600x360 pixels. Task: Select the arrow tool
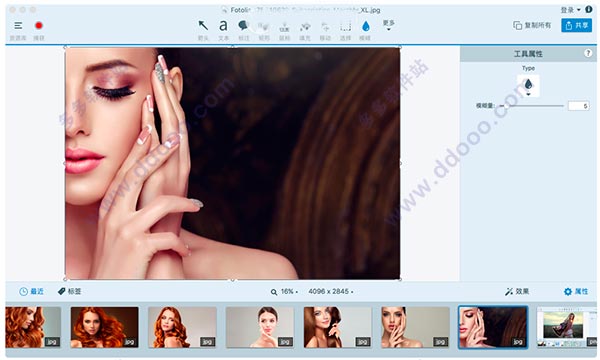pos(203,26)
